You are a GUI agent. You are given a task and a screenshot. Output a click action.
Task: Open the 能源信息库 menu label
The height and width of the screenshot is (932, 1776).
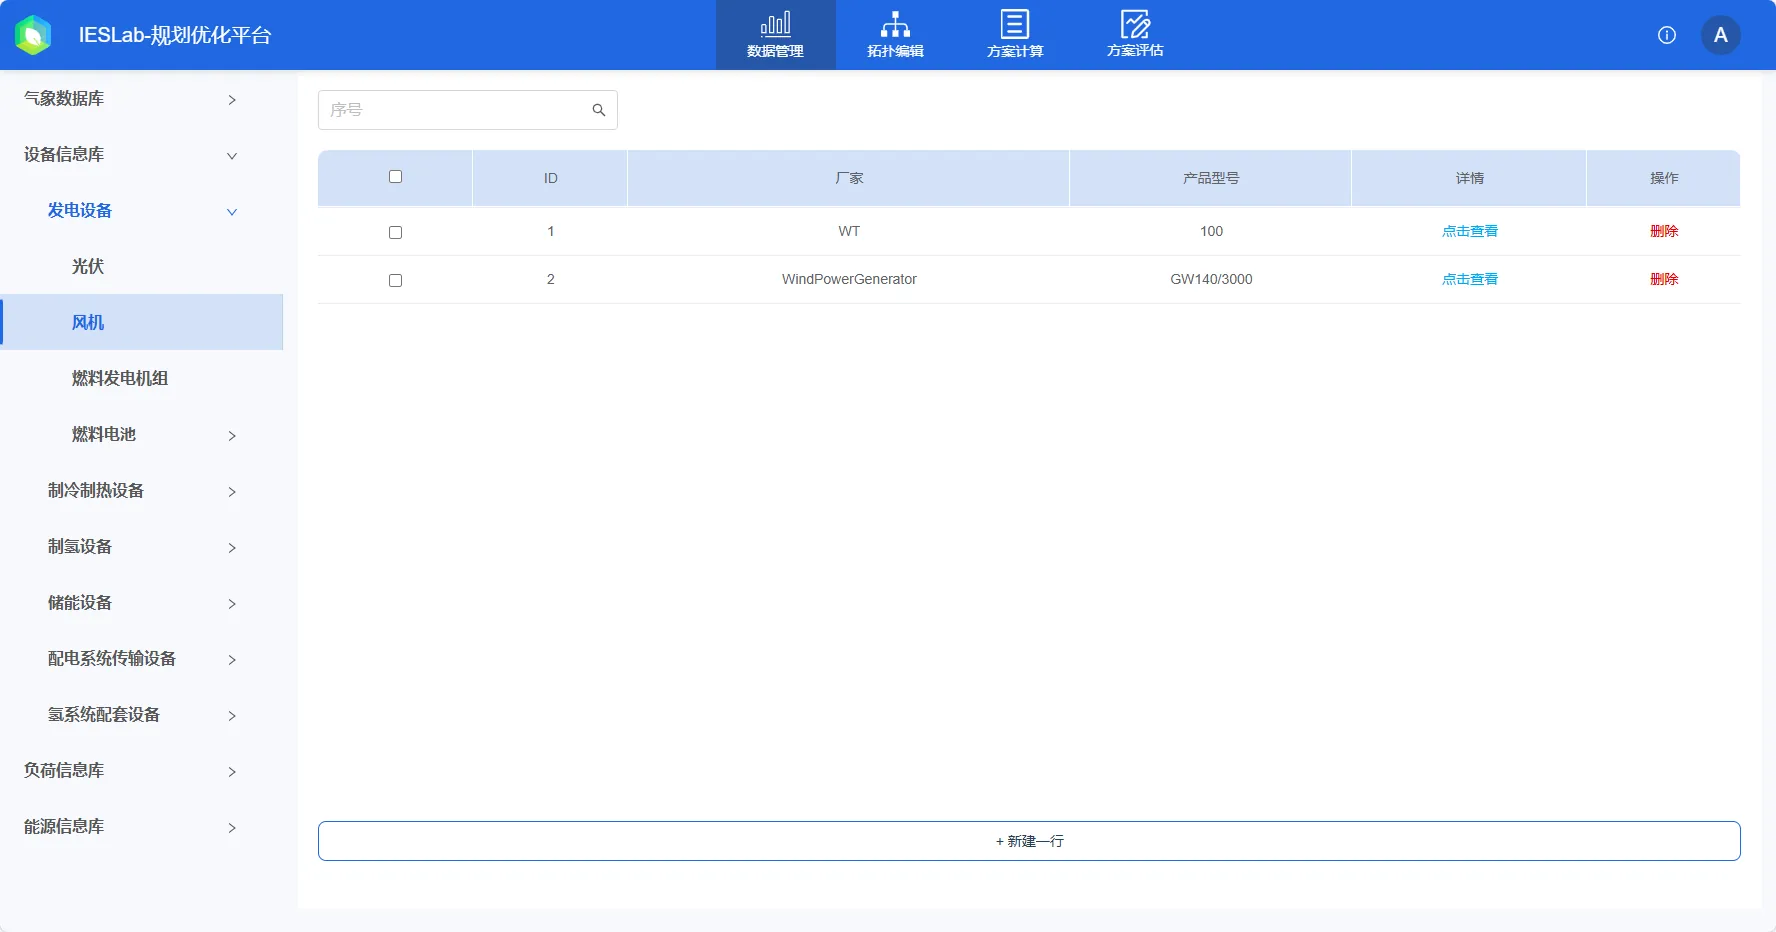[x=64, y=826]
